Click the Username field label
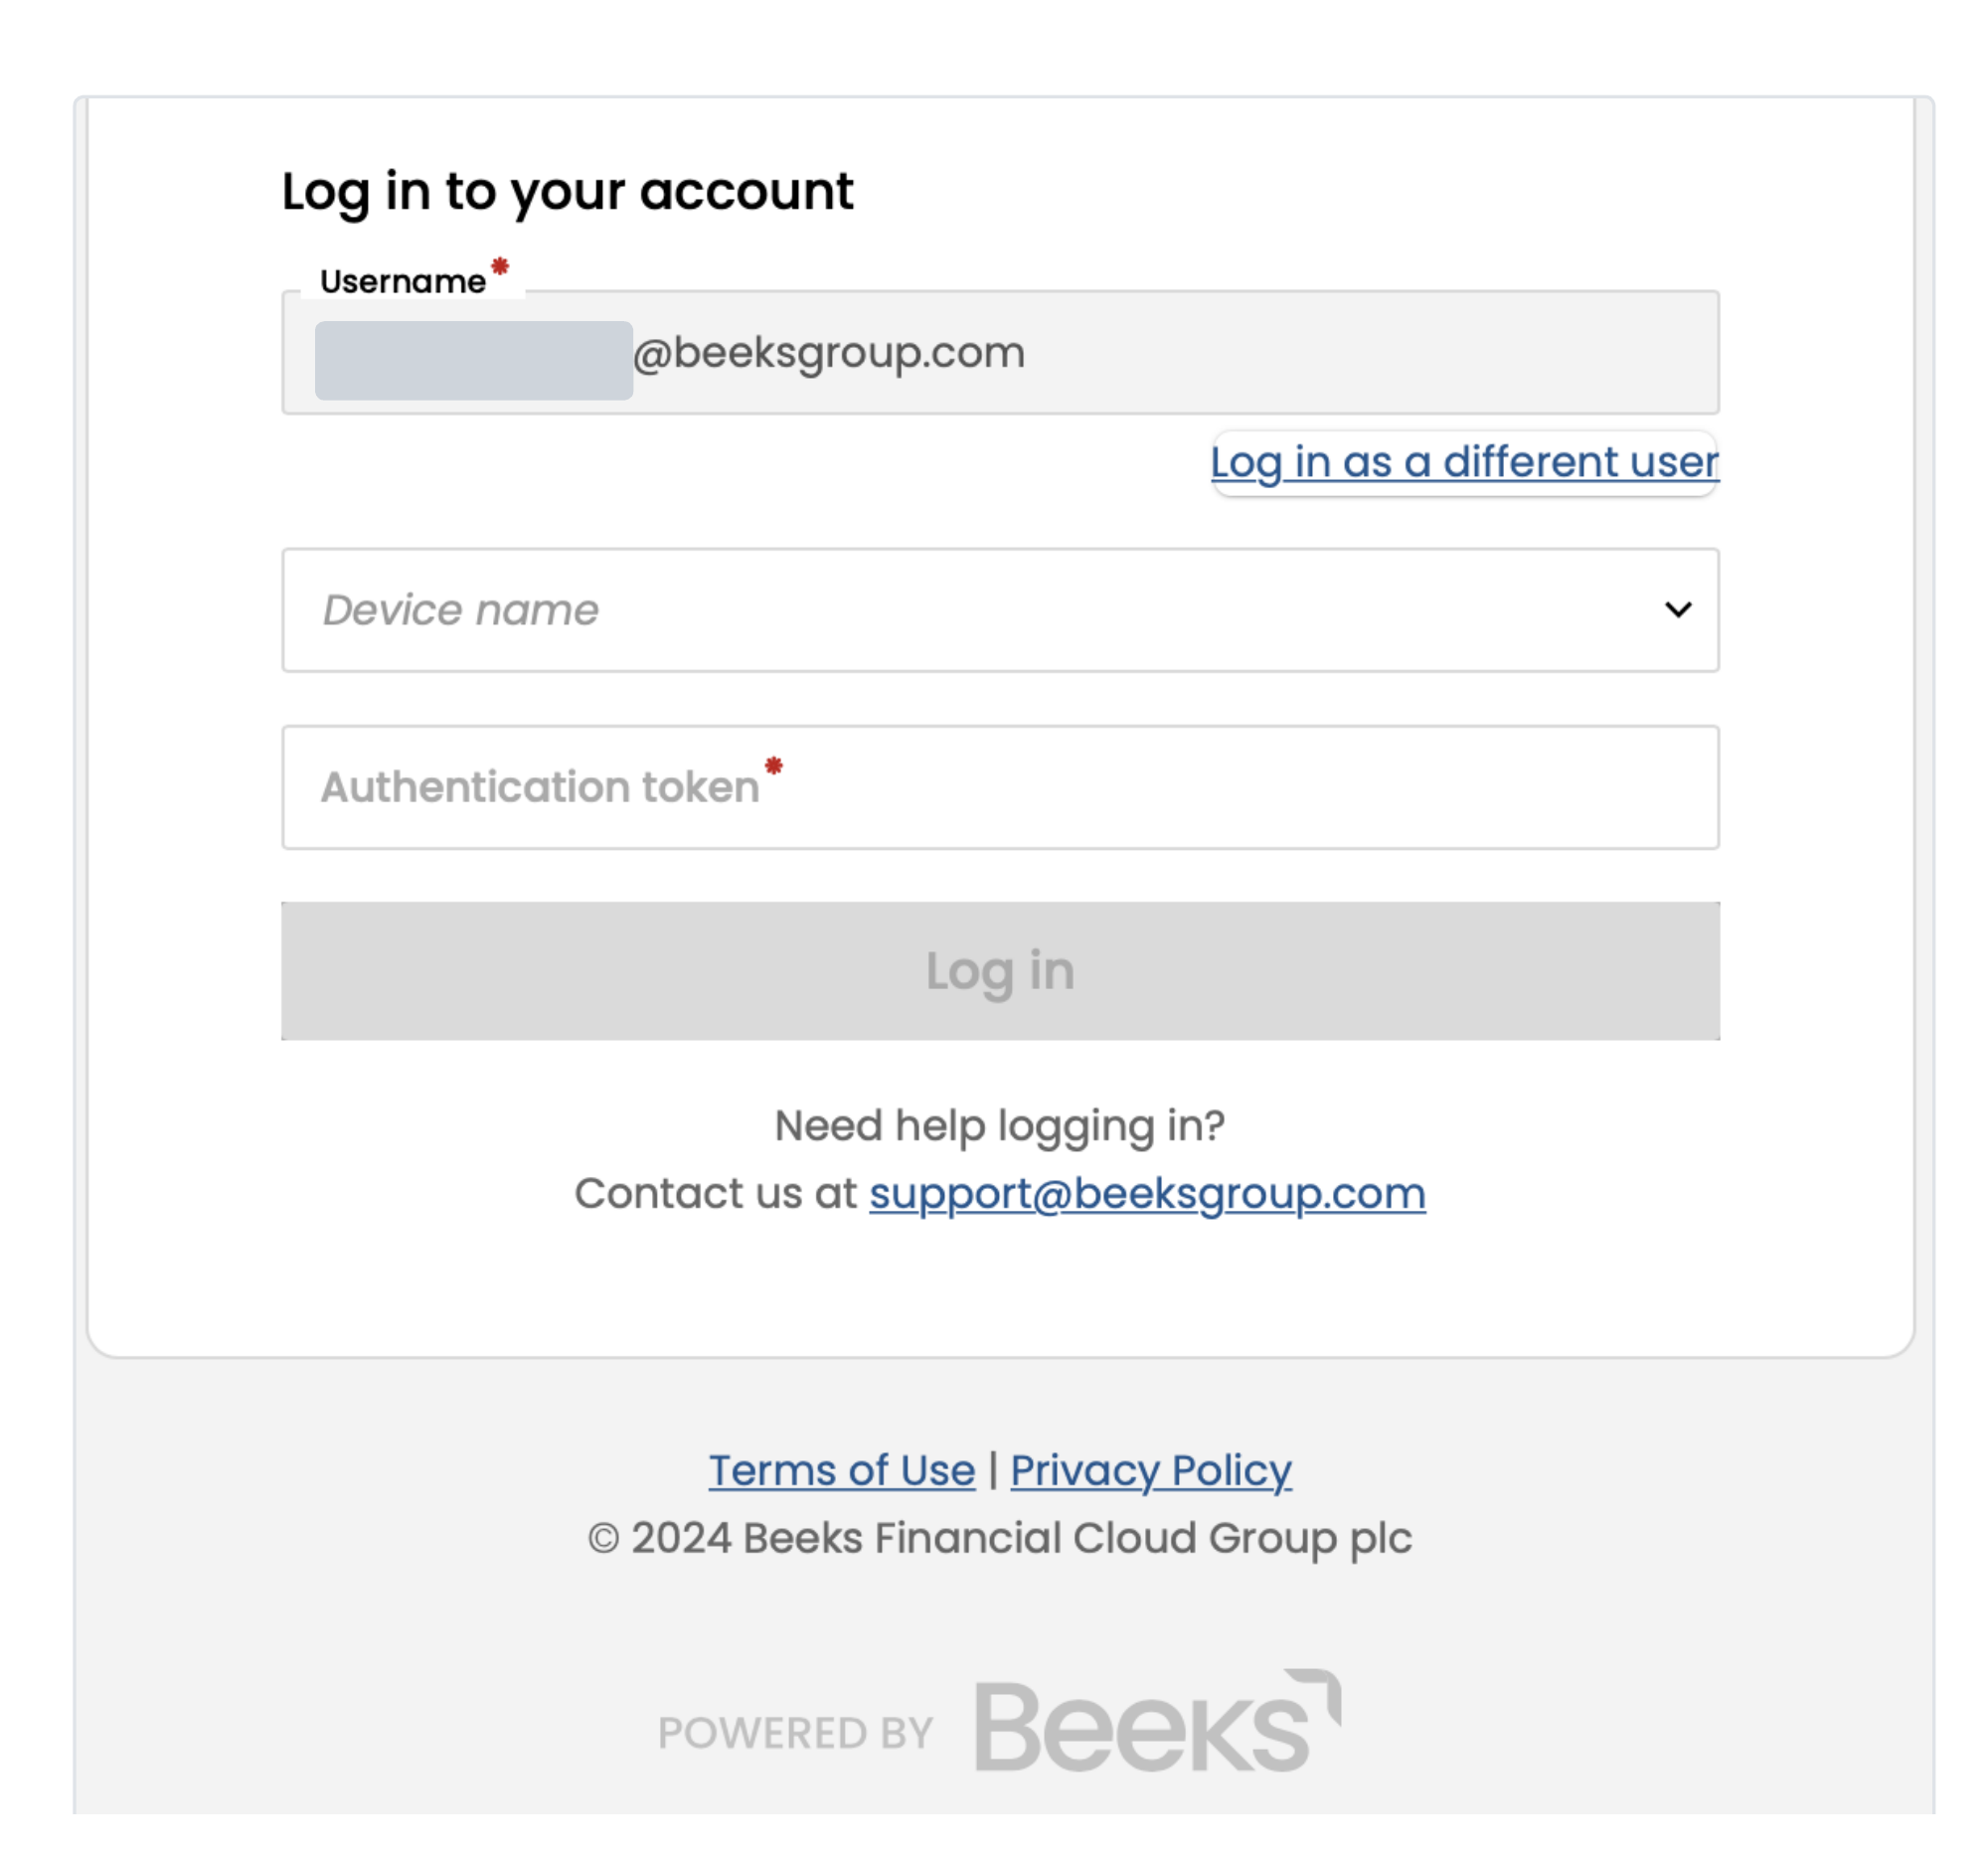Image resolution: width=1988 pixels, height=1860 pixels. coord(403,282)
